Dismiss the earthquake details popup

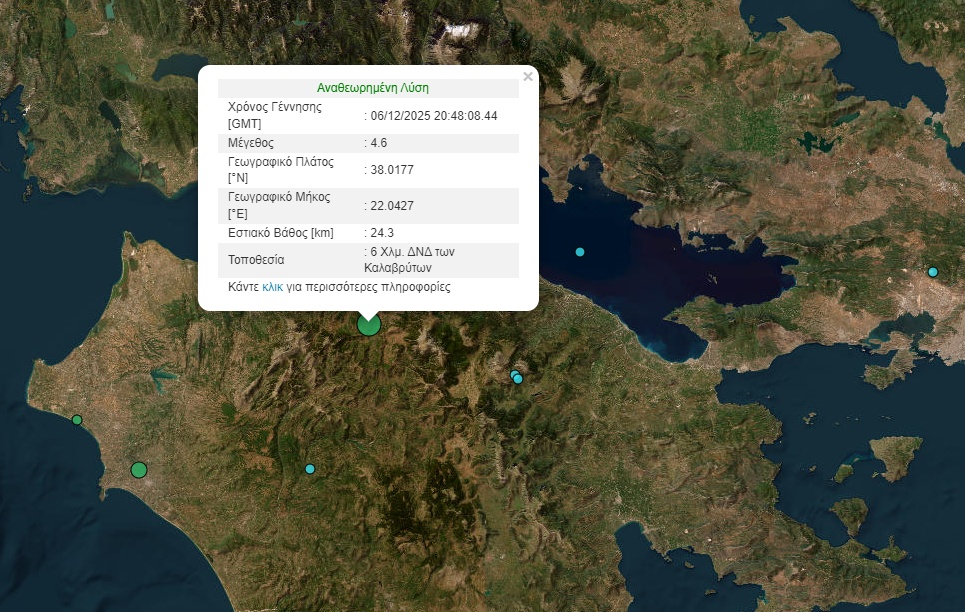[529, 74]
